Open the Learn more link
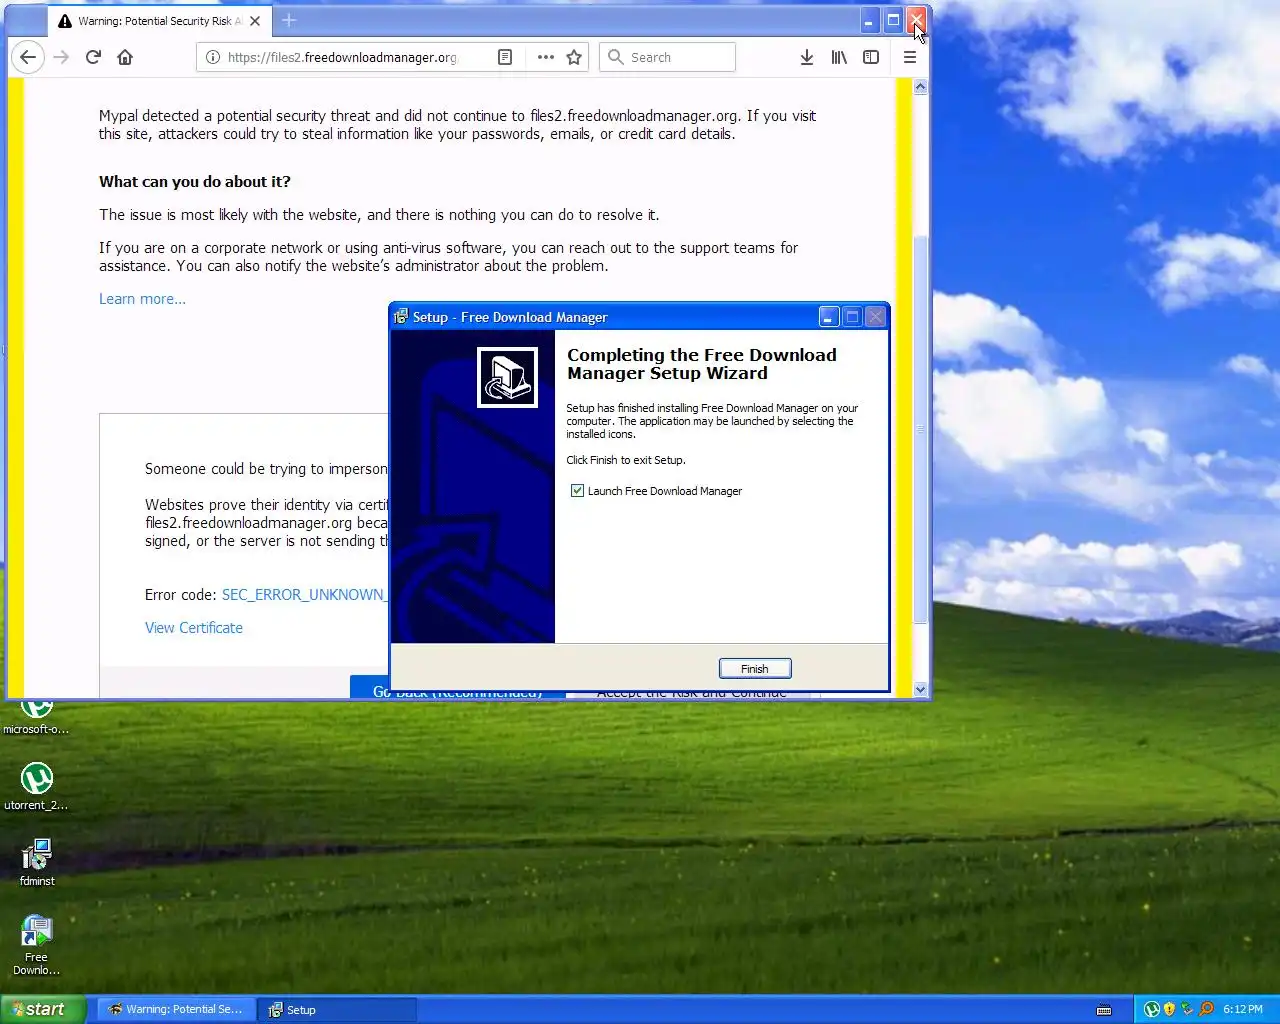This screenshot has height=1024, width=1280. tap(142, 299)
